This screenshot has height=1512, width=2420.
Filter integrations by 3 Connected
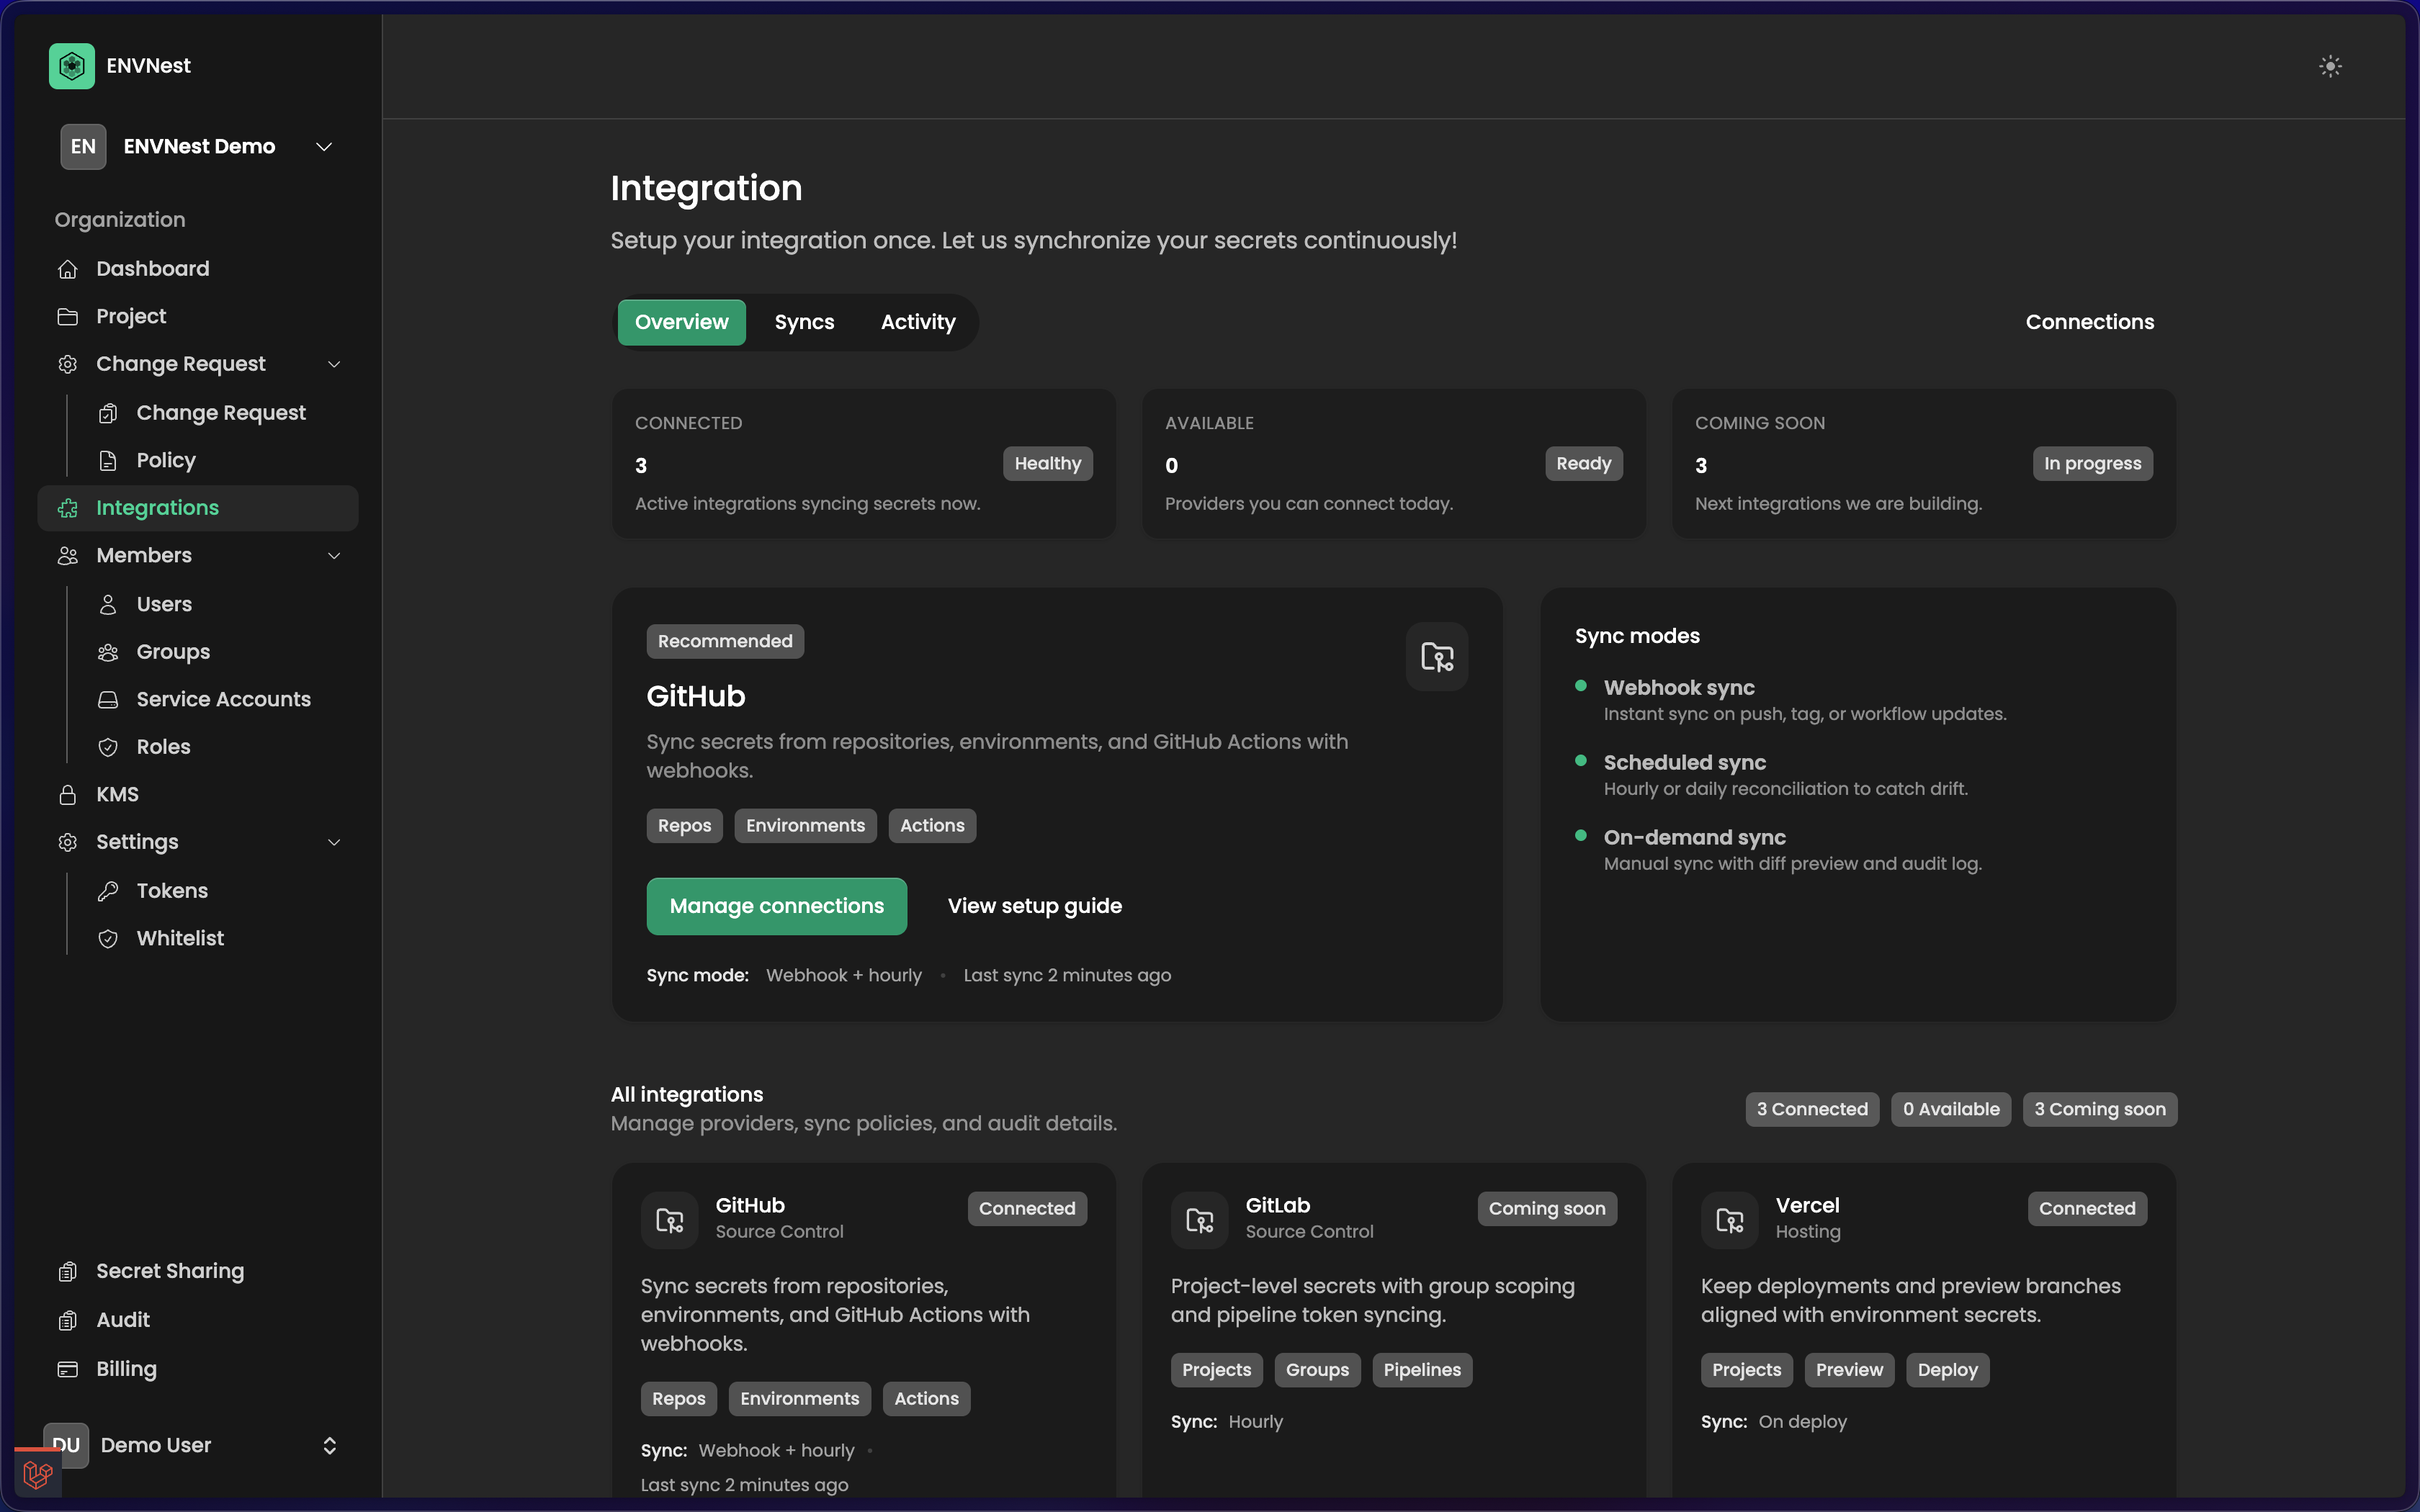tap(1811, 1109)
